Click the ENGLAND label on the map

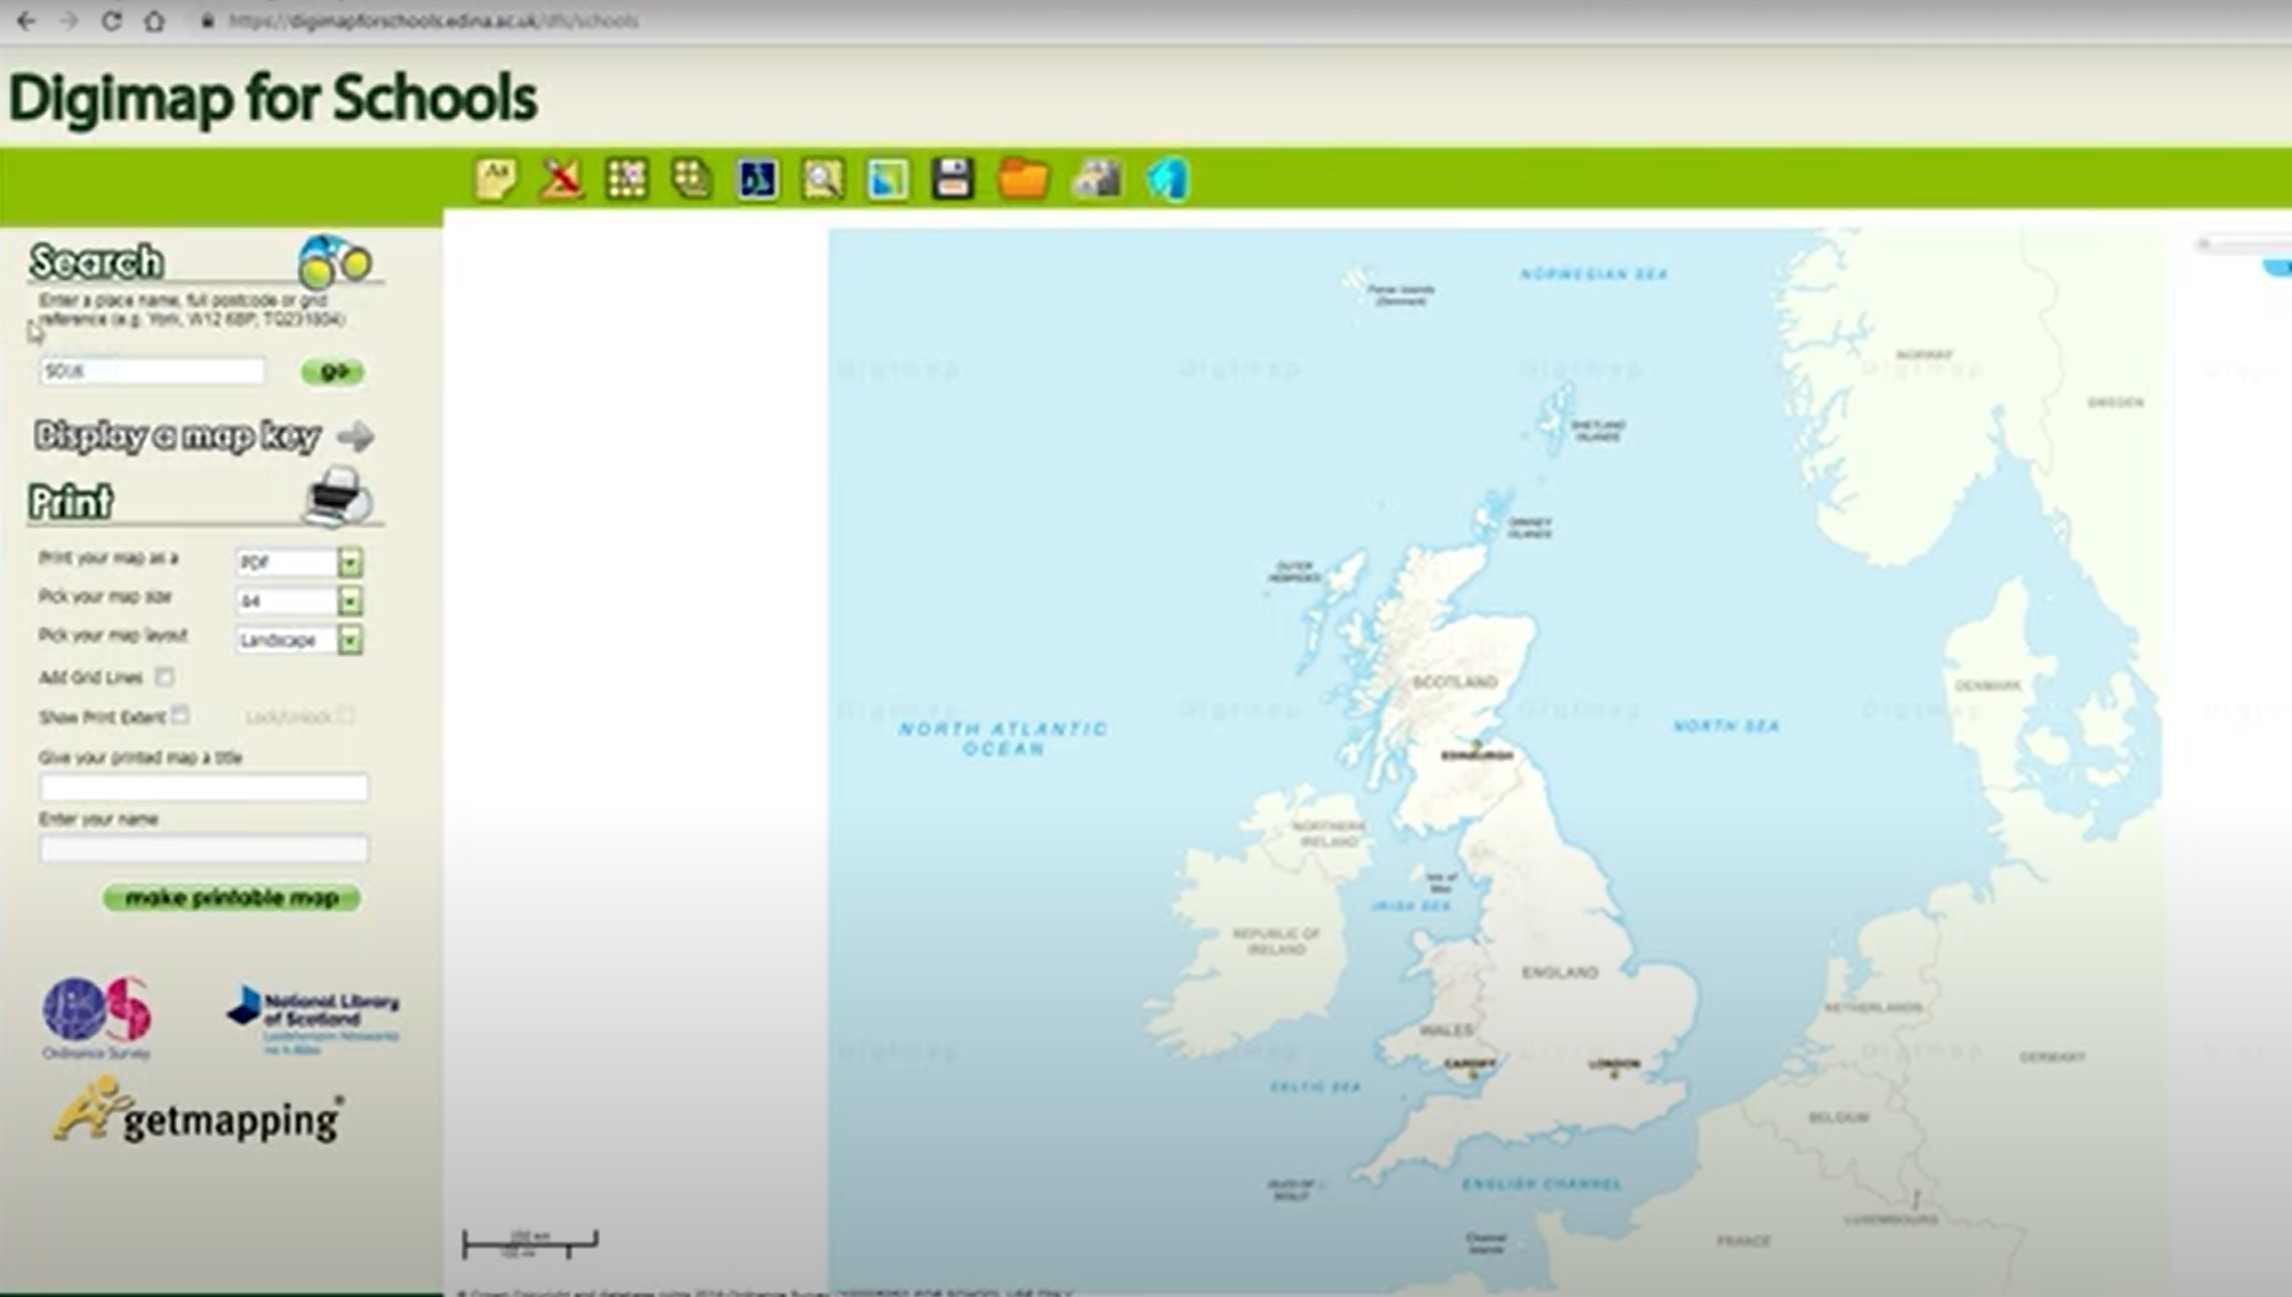click(1560, 972)
